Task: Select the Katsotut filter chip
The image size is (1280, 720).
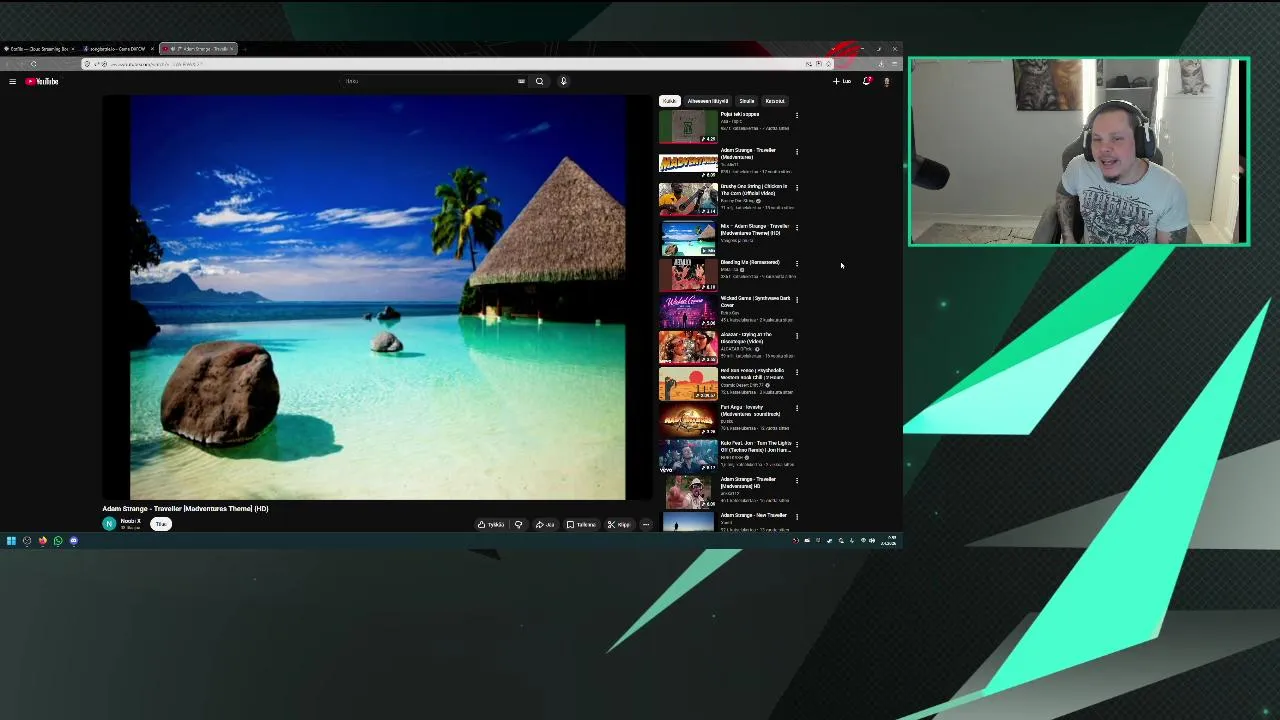Action: [x=775, y=101]
